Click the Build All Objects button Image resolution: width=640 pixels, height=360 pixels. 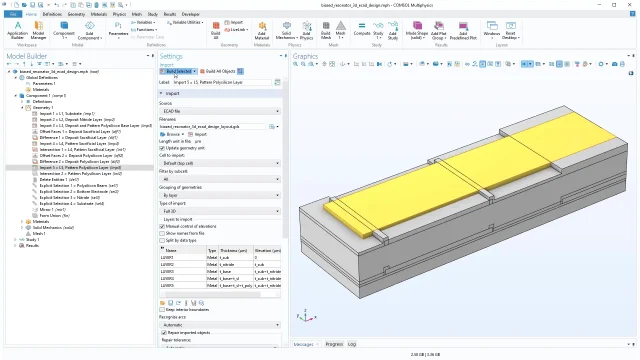click(218, 71)
